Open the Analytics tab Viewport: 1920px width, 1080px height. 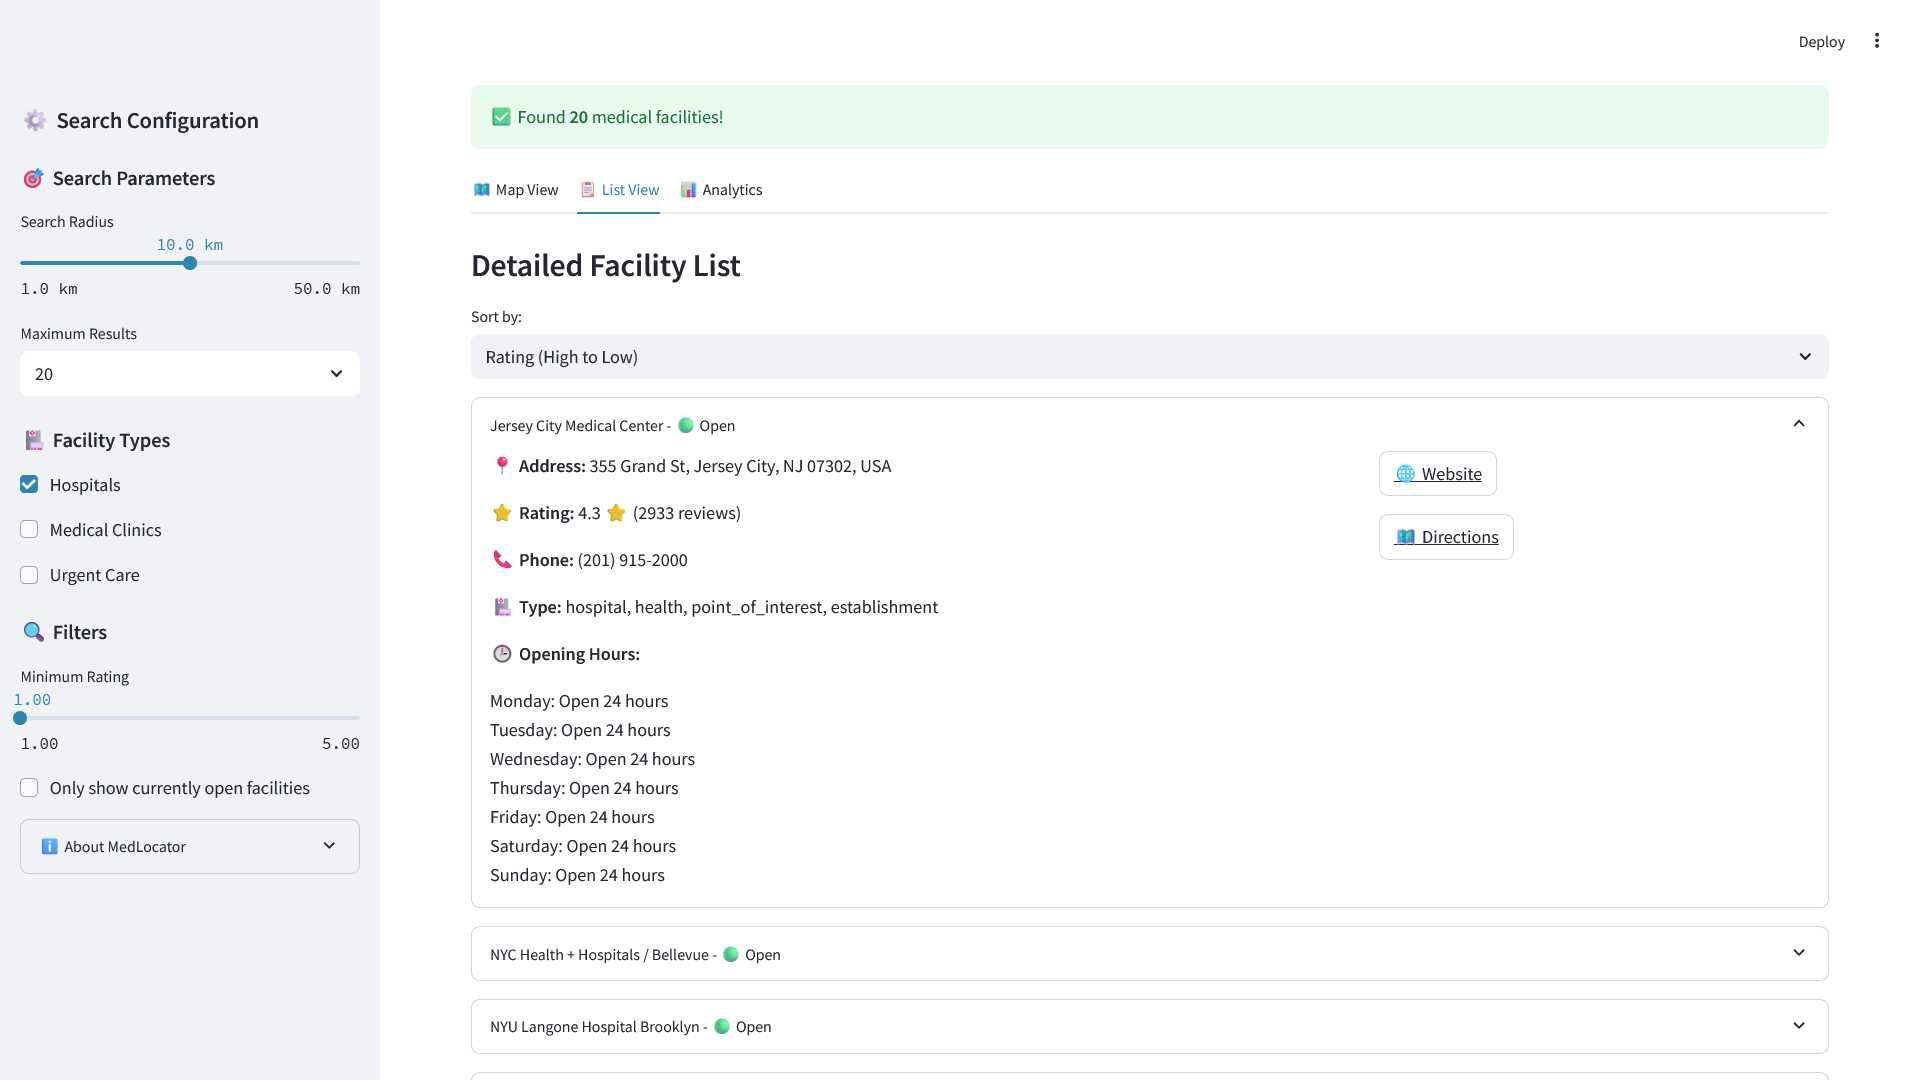[721, 190]
